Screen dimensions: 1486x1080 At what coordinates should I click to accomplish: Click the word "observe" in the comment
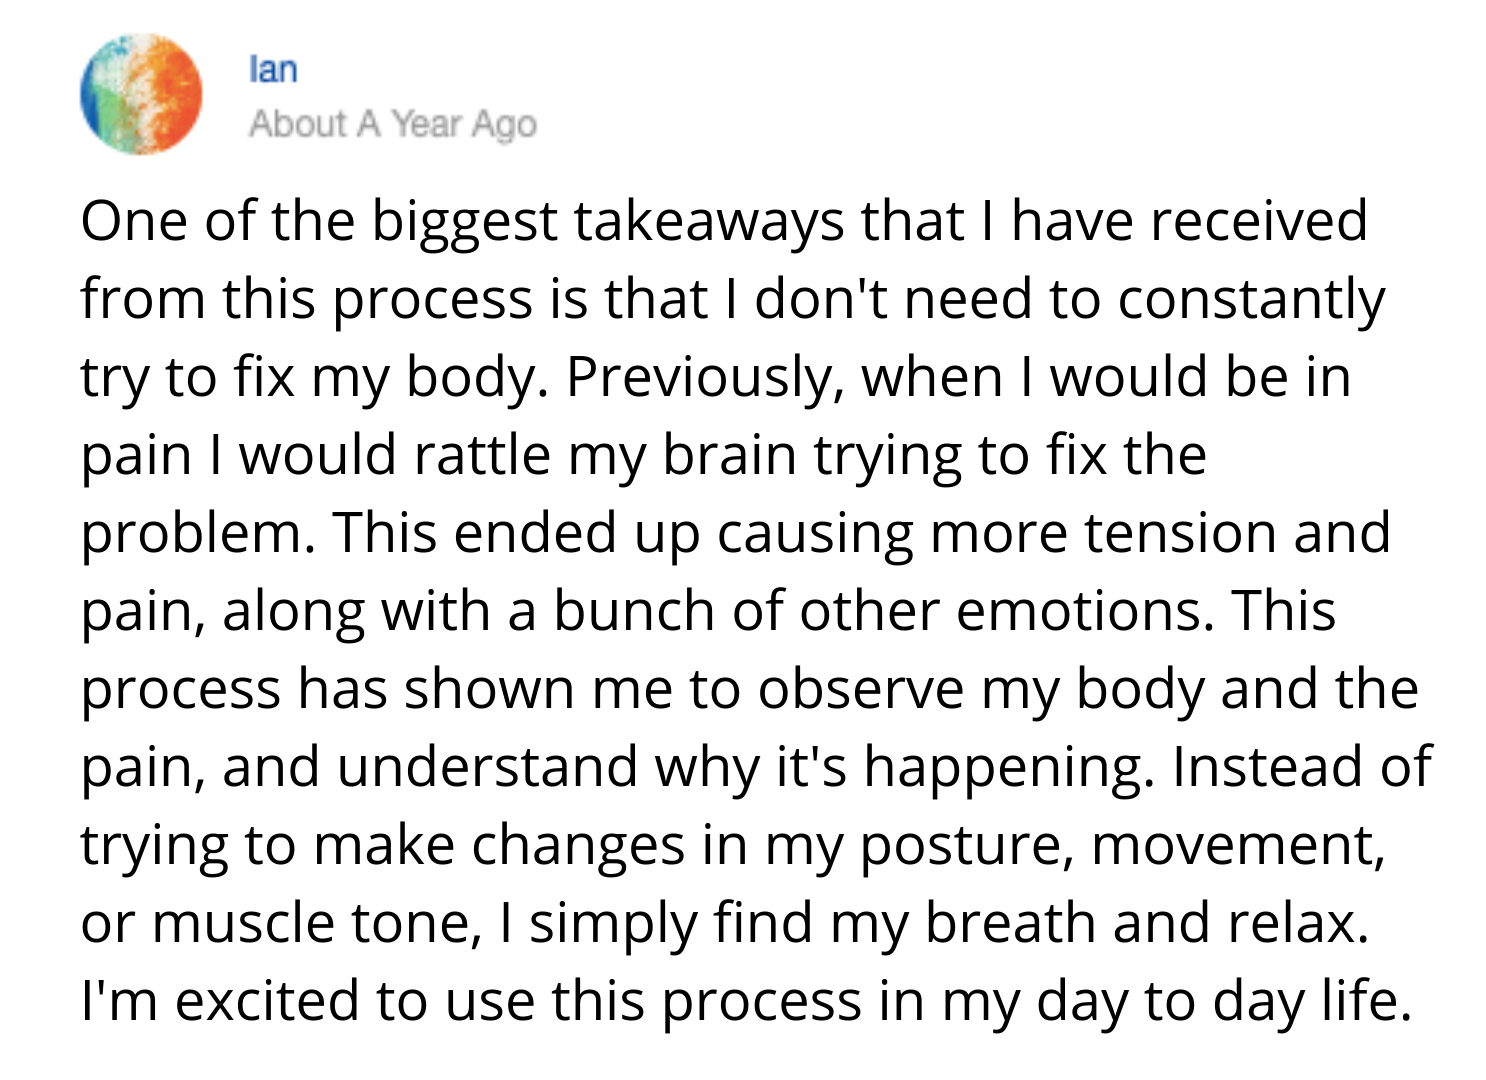point(861,689)
